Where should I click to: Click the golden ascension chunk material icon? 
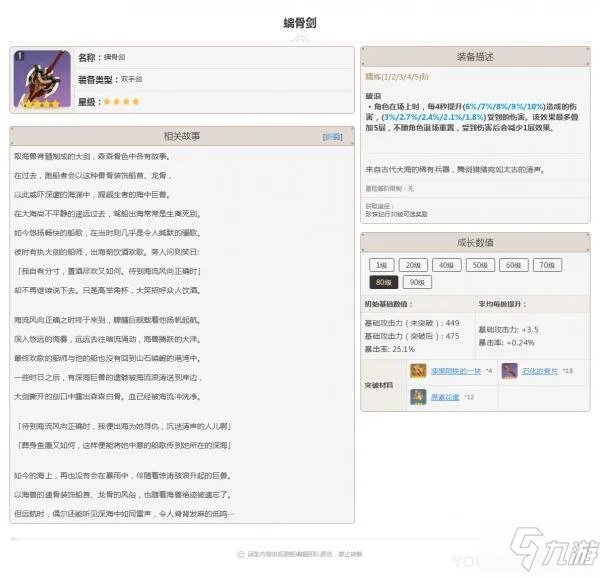point(418,371)
